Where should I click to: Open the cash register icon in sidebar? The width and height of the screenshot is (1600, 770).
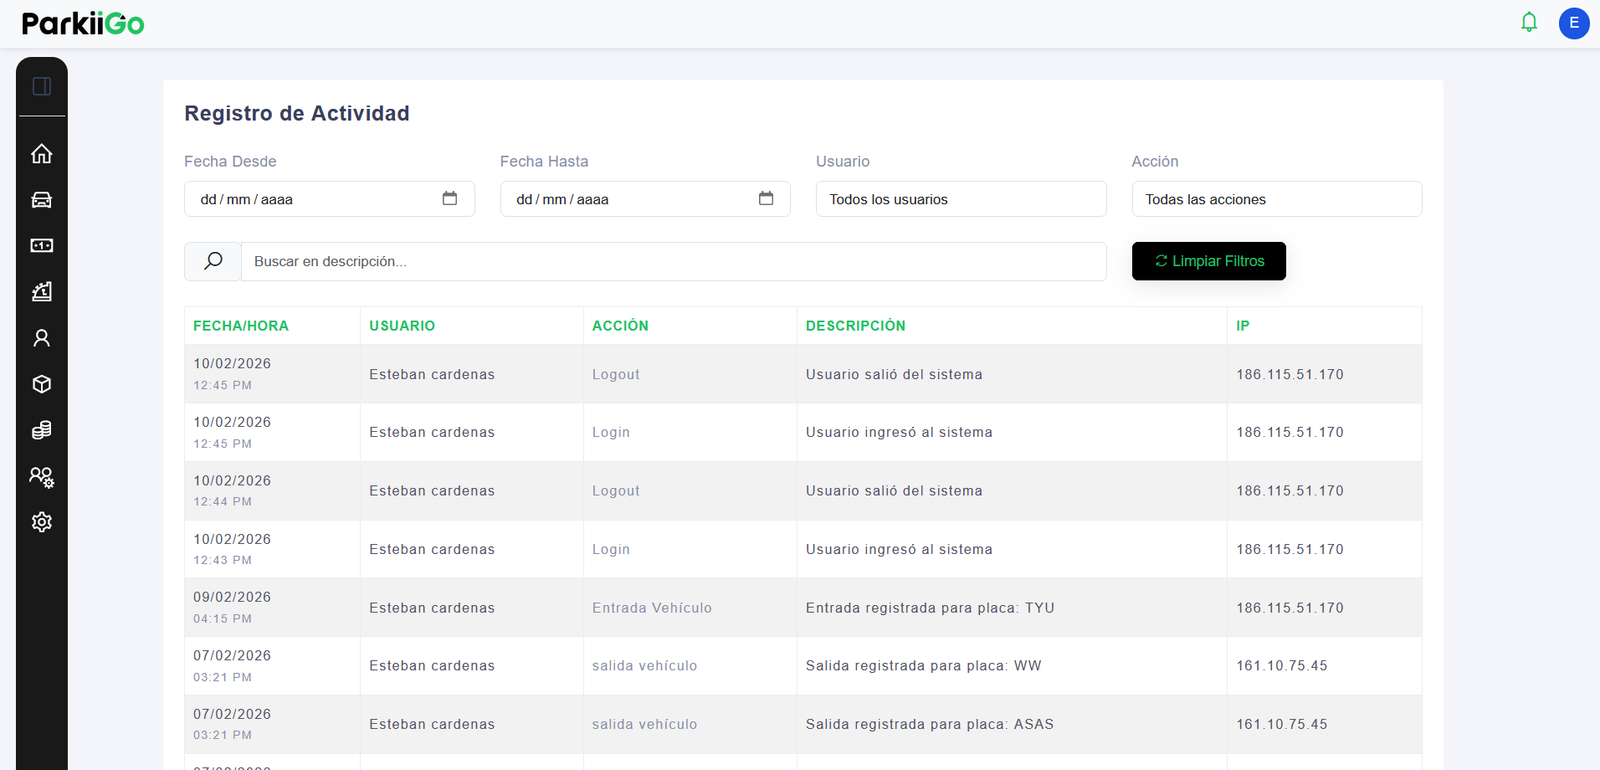point(42,292)
